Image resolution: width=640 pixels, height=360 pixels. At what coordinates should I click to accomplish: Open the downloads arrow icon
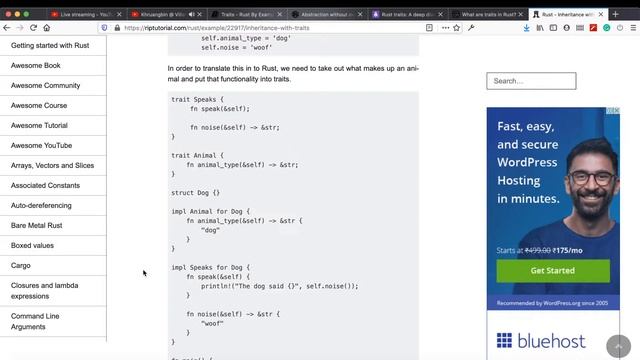[527, 28]
